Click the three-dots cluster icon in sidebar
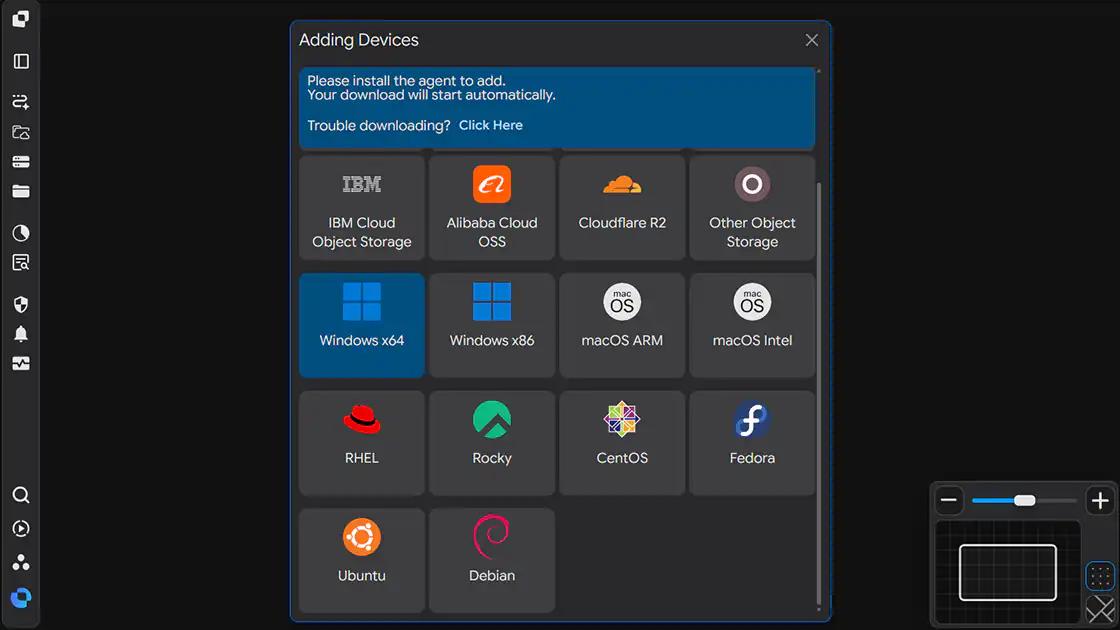1120x630 pixels. [21, 562]
